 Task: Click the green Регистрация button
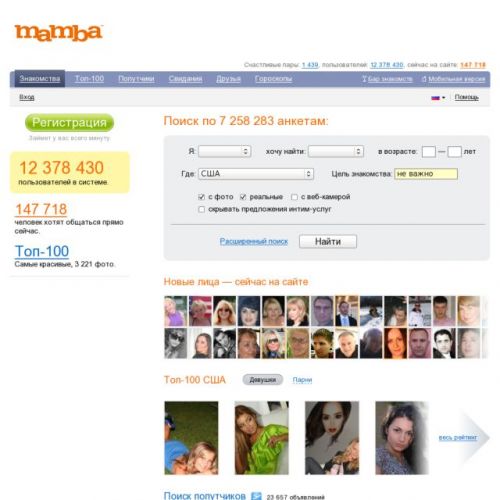[x=69, y=122]
